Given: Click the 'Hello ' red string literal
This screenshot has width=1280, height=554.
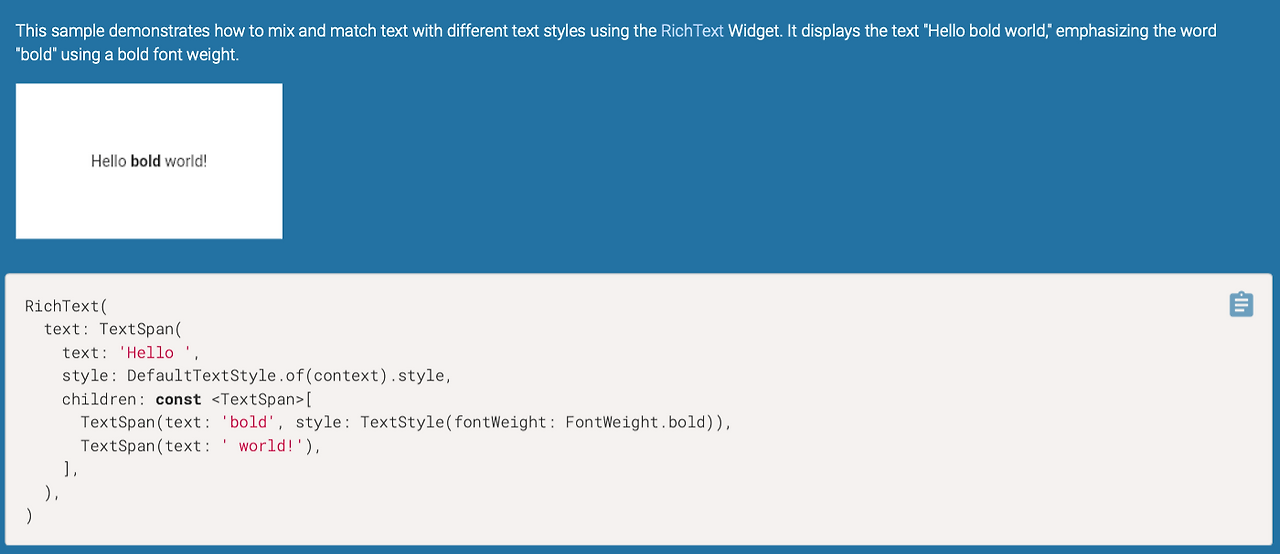Looking at the screenshot, I should (x=160, y=352).
